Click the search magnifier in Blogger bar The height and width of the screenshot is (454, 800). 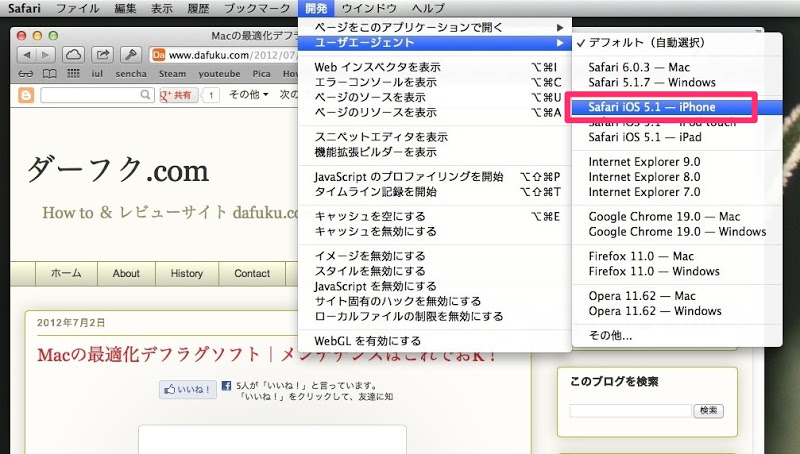145,95
